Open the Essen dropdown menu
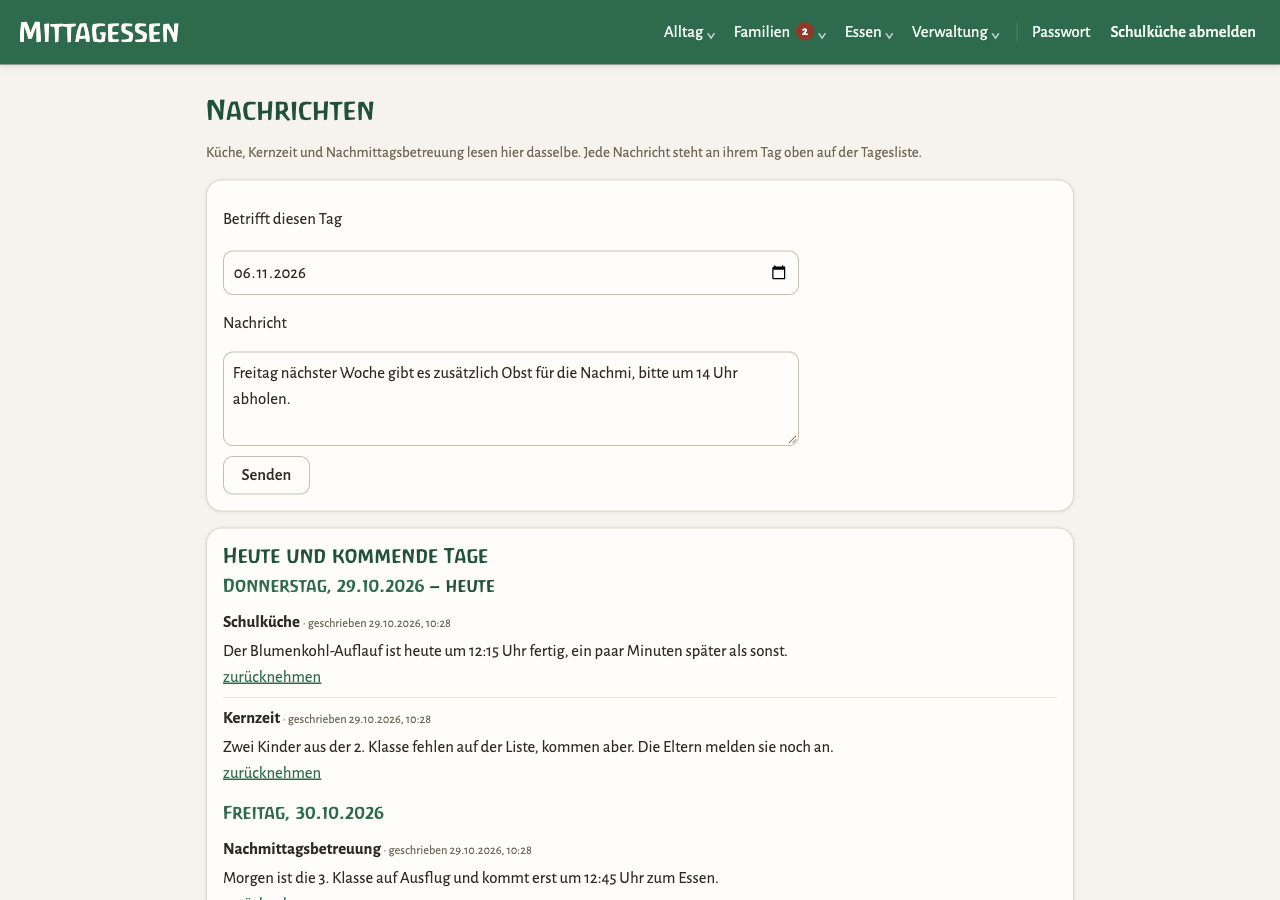Screen dimensions: 1280x900 pyautogui.click(x=868, y=32)
